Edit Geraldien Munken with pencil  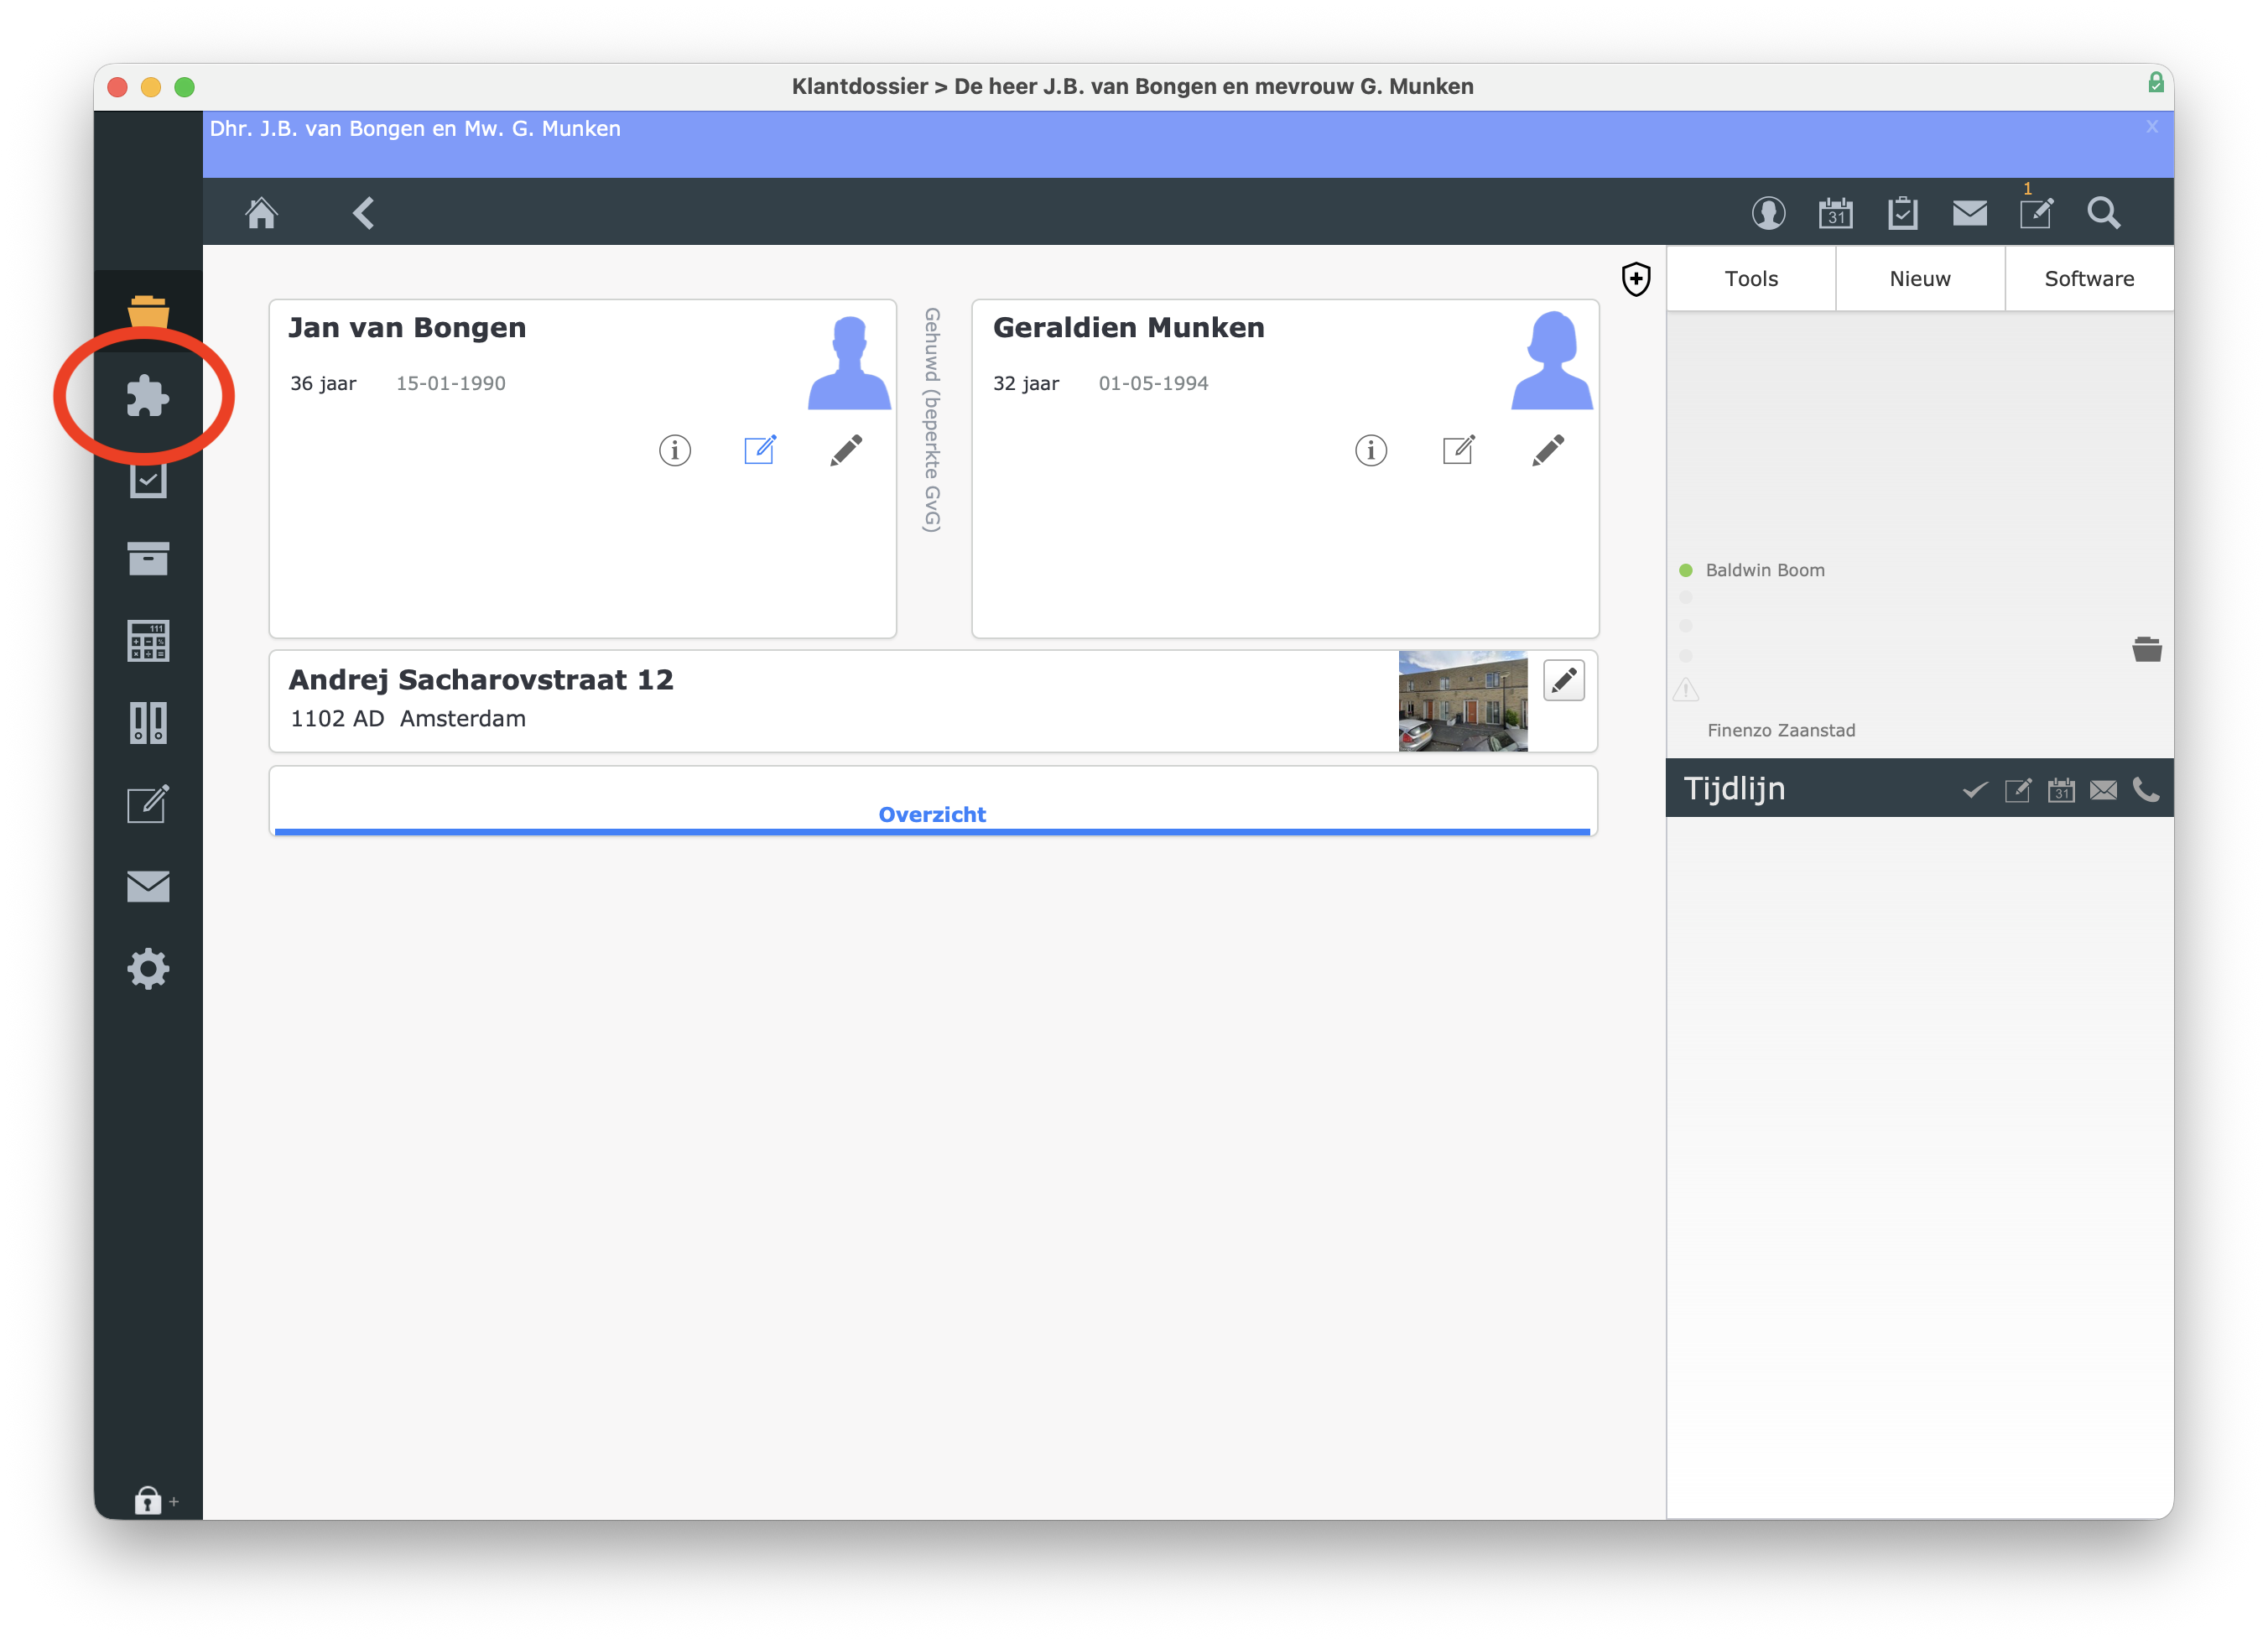[x=1548, y=450]
